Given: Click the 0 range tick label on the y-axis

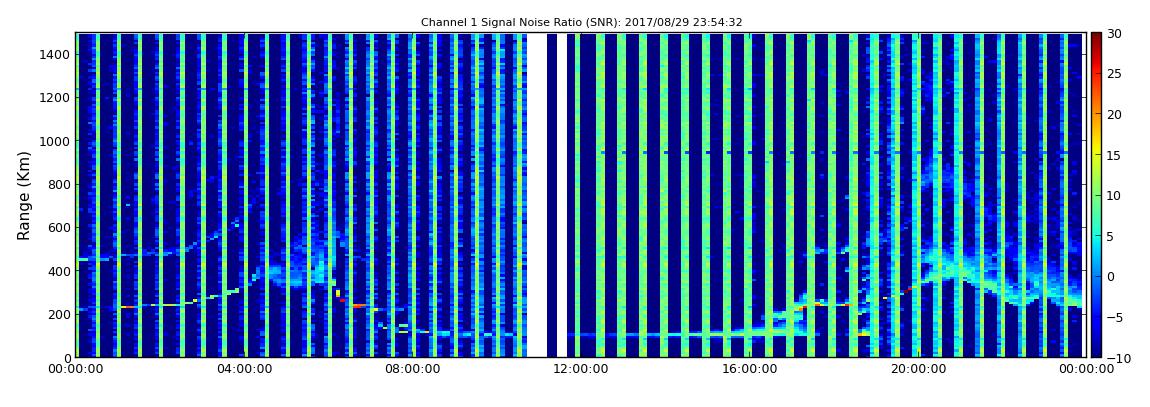Looking at the screenshot, I should [x=67, y=357].
